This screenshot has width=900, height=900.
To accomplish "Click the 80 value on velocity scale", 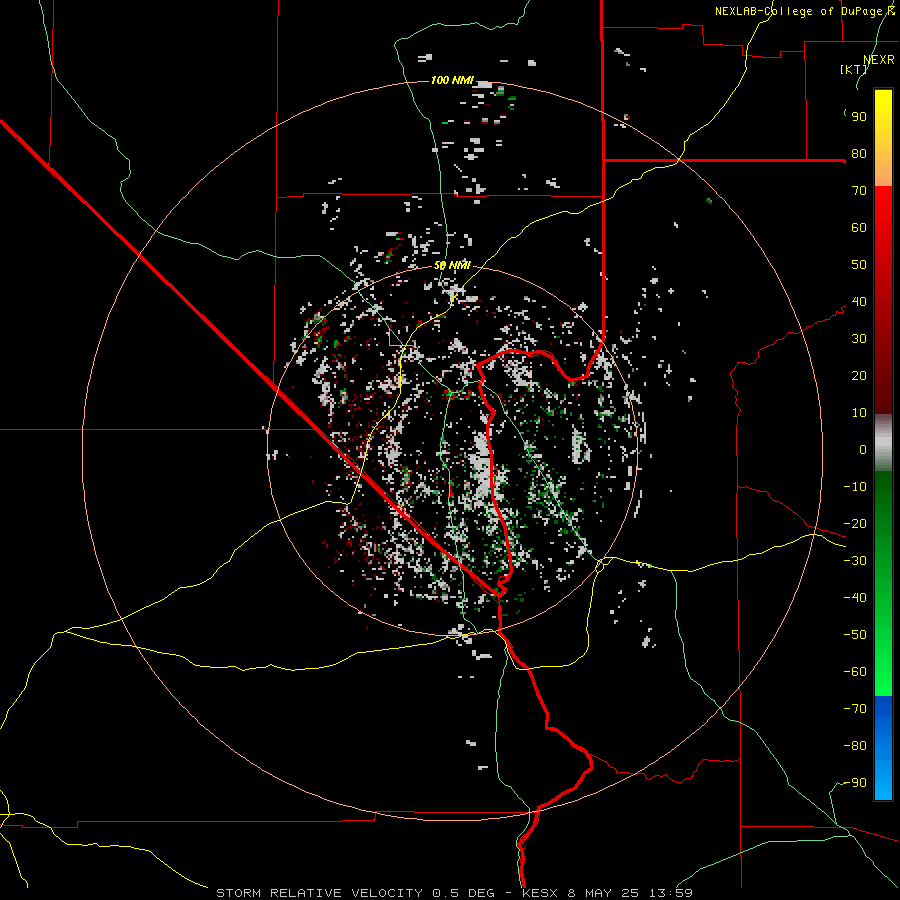I will 859,154.
